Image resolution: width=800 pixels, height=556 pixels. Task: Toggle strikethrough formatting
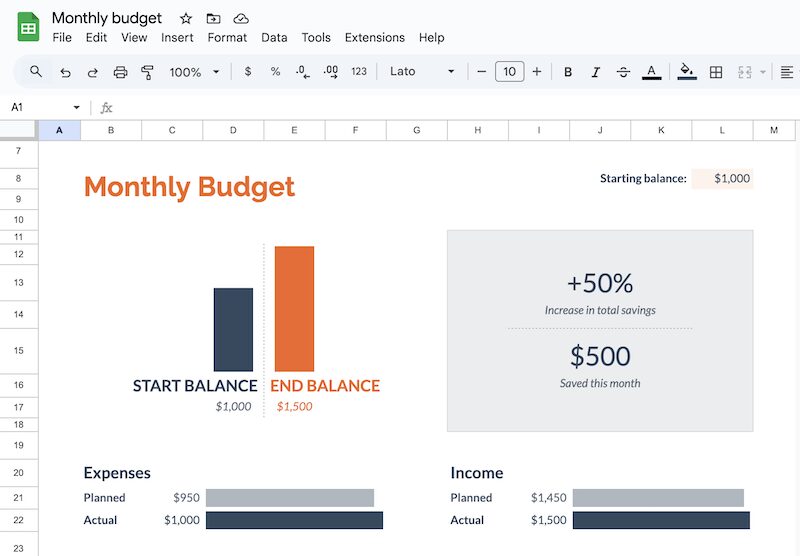coord(623,72)
